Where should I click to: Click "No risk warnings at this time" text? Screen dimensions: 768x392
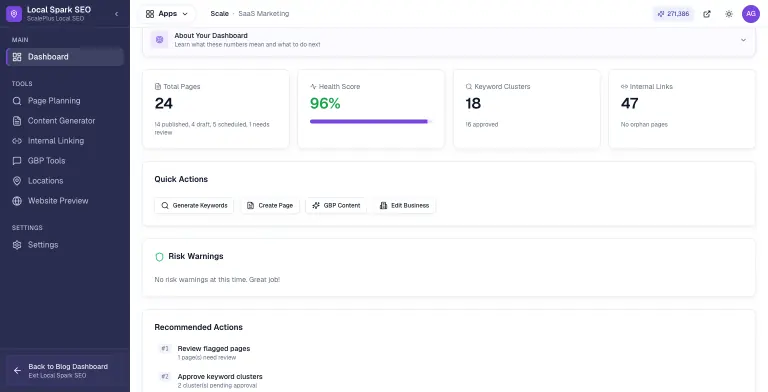(x=217, y=280)
